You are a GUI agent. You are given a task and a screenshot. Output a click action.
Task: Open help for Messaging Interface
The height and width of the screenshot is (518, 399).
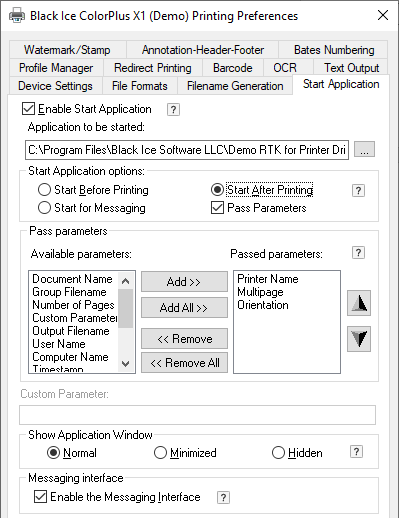coord(223,497)
